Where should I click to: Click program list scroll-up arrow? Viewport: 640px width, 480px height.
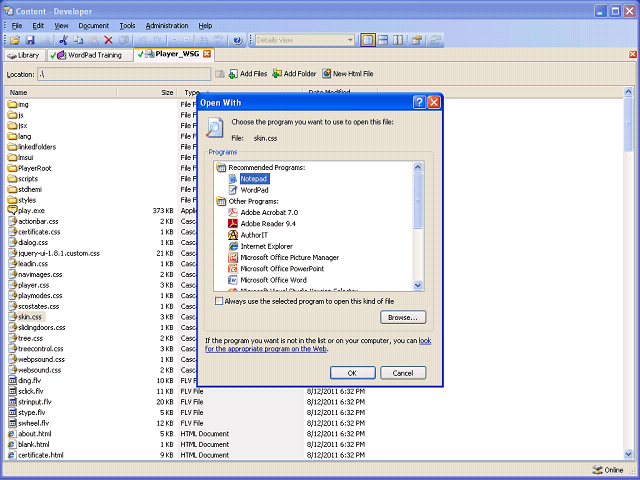[418, 167]
